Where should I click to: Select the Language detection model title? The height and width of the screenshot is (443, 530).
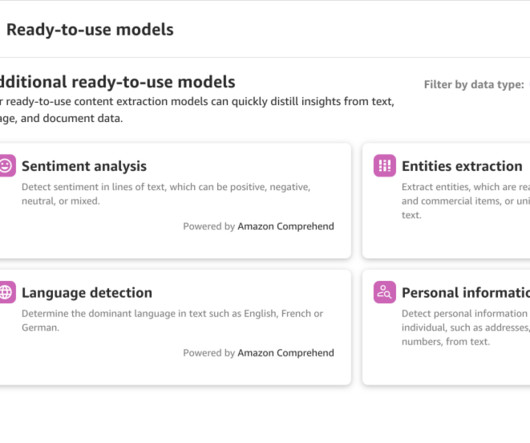[87, 293]
